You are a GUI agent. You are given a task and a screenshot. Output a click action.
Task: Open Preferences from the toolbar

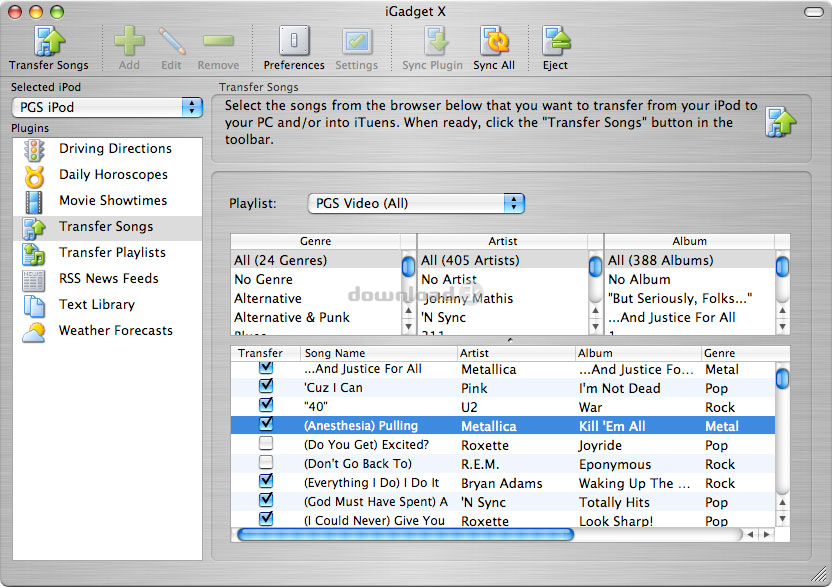[293, 46]
